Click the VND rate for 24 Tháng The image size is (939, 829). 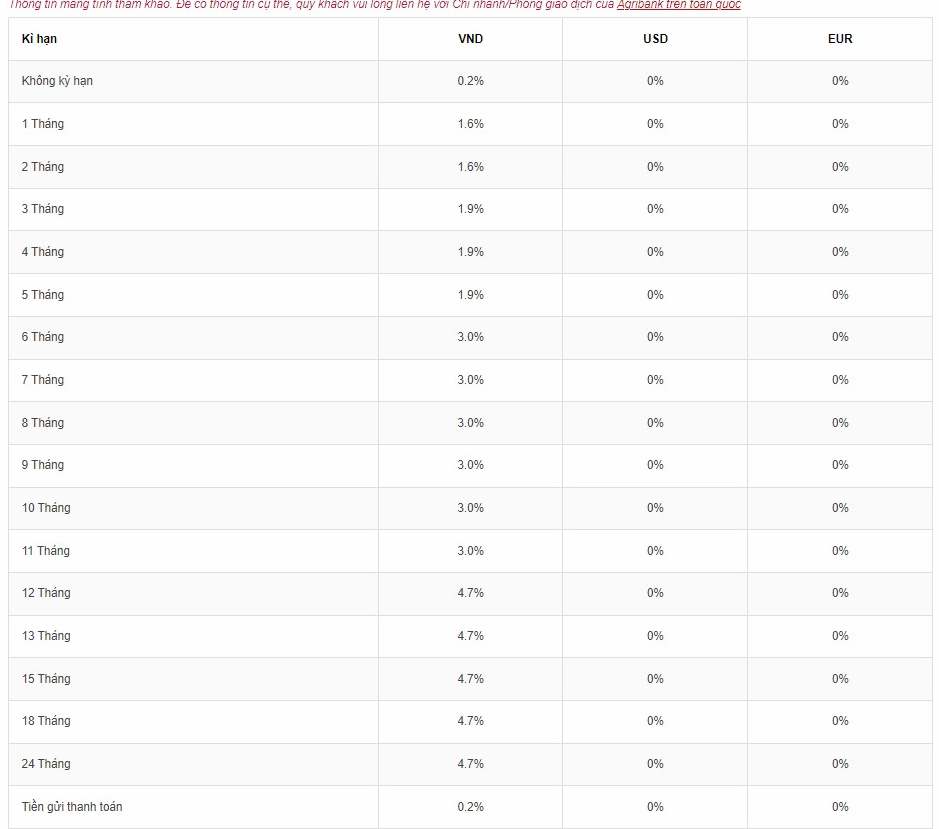470,764
